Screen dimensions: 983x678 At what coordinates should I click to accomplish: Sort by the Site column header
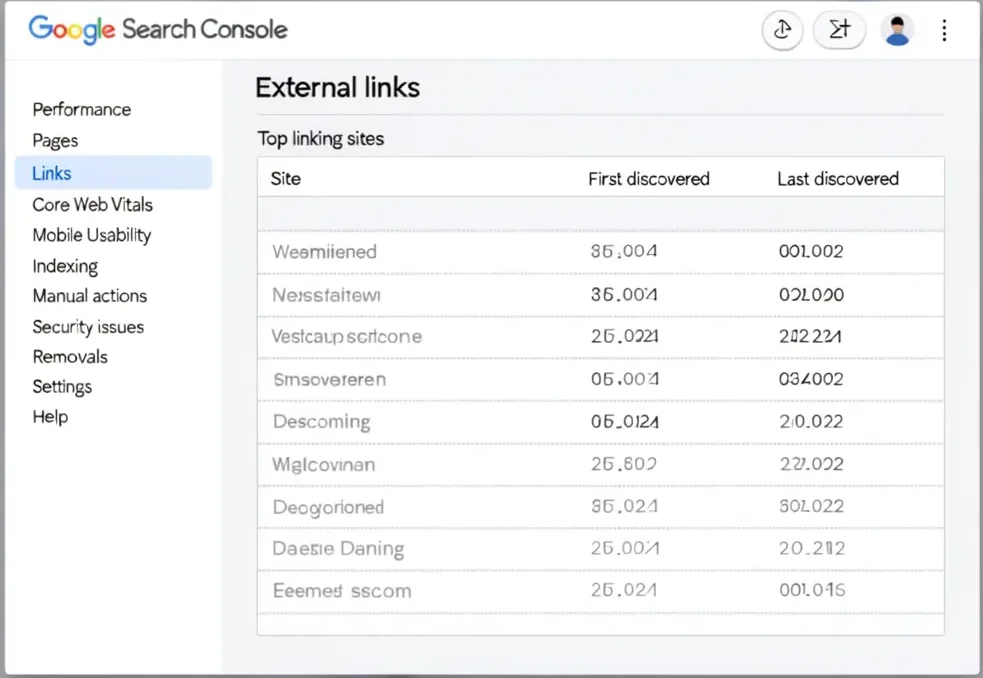pos(286,179)
